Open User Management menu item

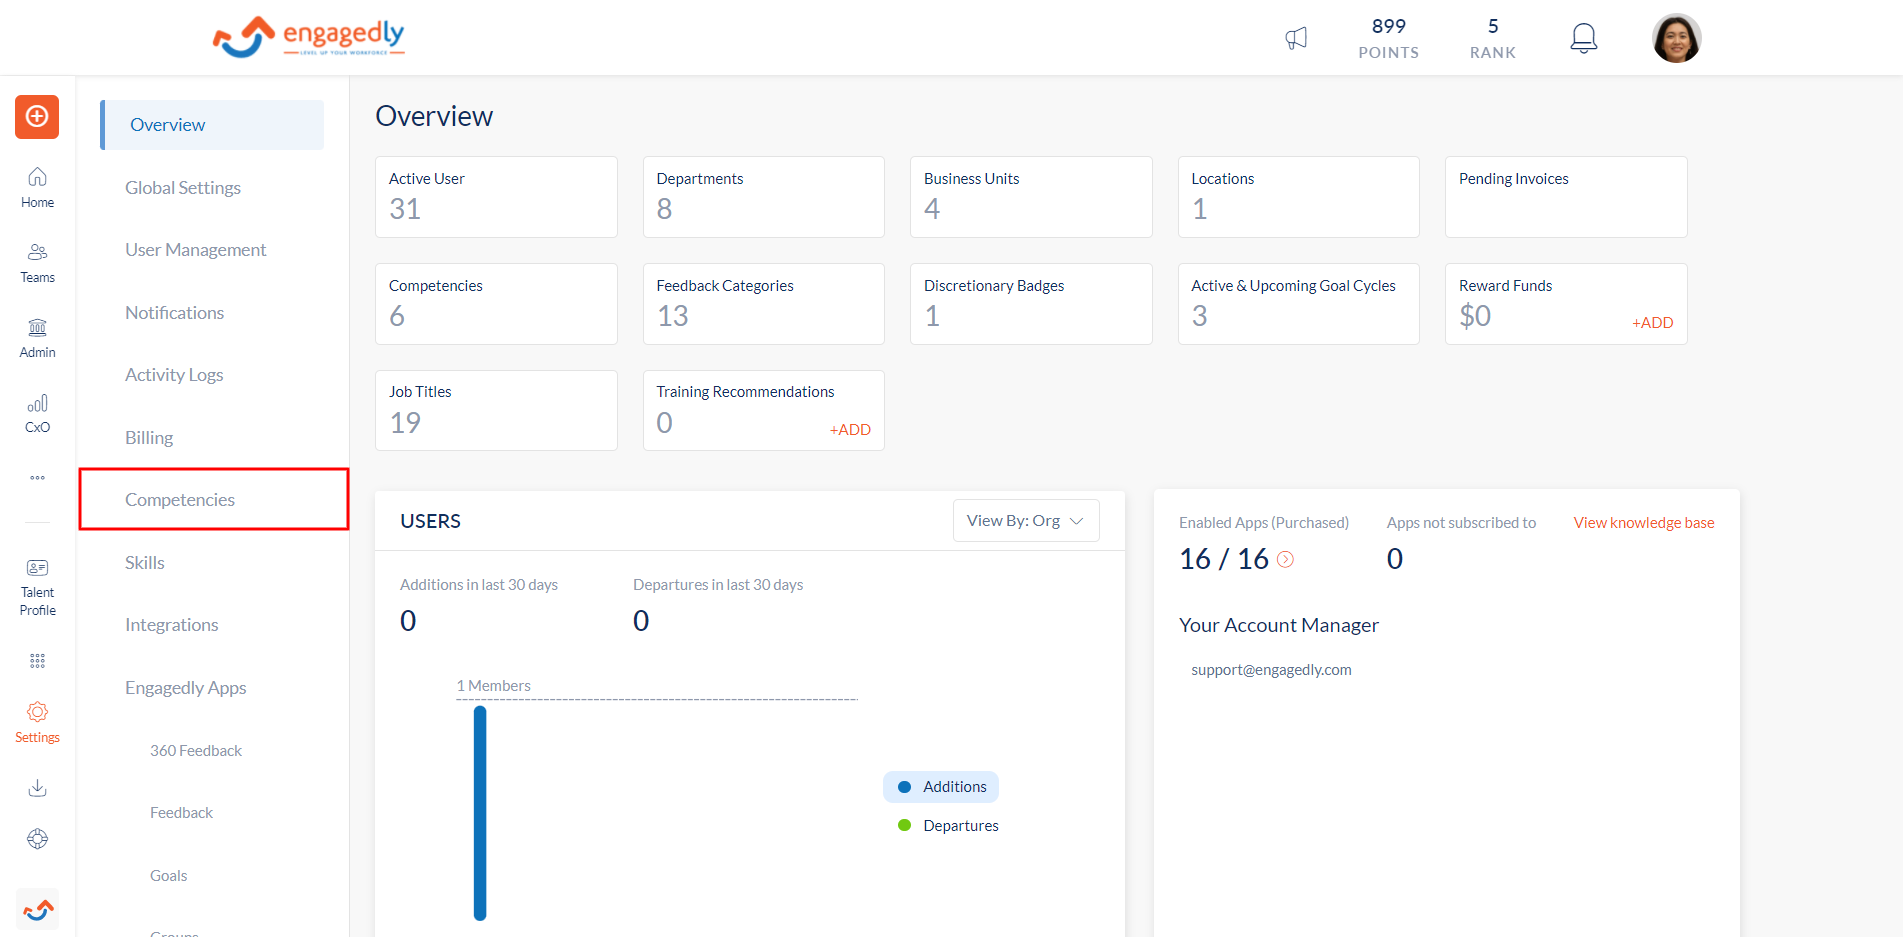point(196,250)
